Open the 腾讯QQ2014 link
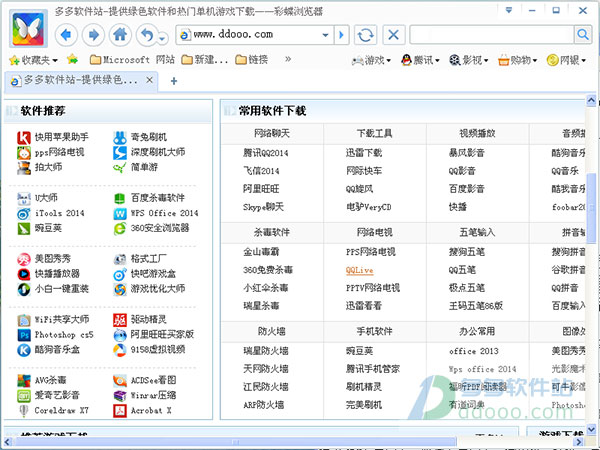The image size is (600, 450). point(266,153)
